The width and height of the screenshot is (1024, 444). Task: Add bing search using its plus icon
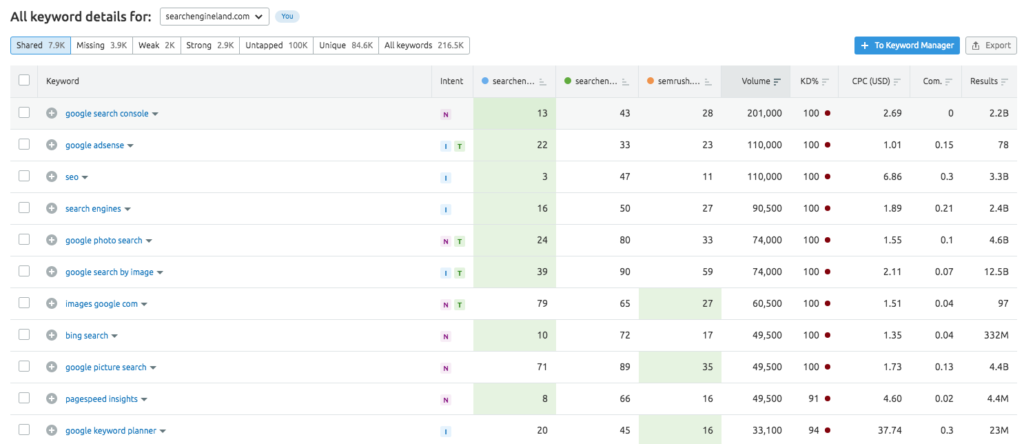coord(52,336)
